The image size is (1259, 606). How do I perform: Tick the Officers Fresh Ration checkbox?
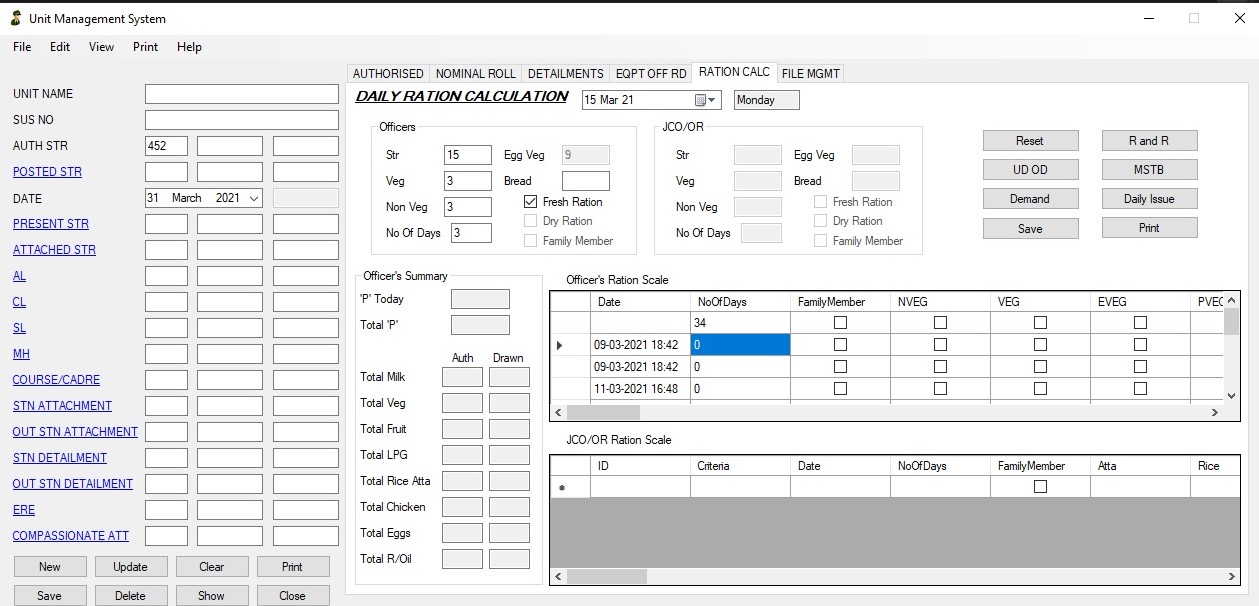pyautogui.click(x=531, y=202)
